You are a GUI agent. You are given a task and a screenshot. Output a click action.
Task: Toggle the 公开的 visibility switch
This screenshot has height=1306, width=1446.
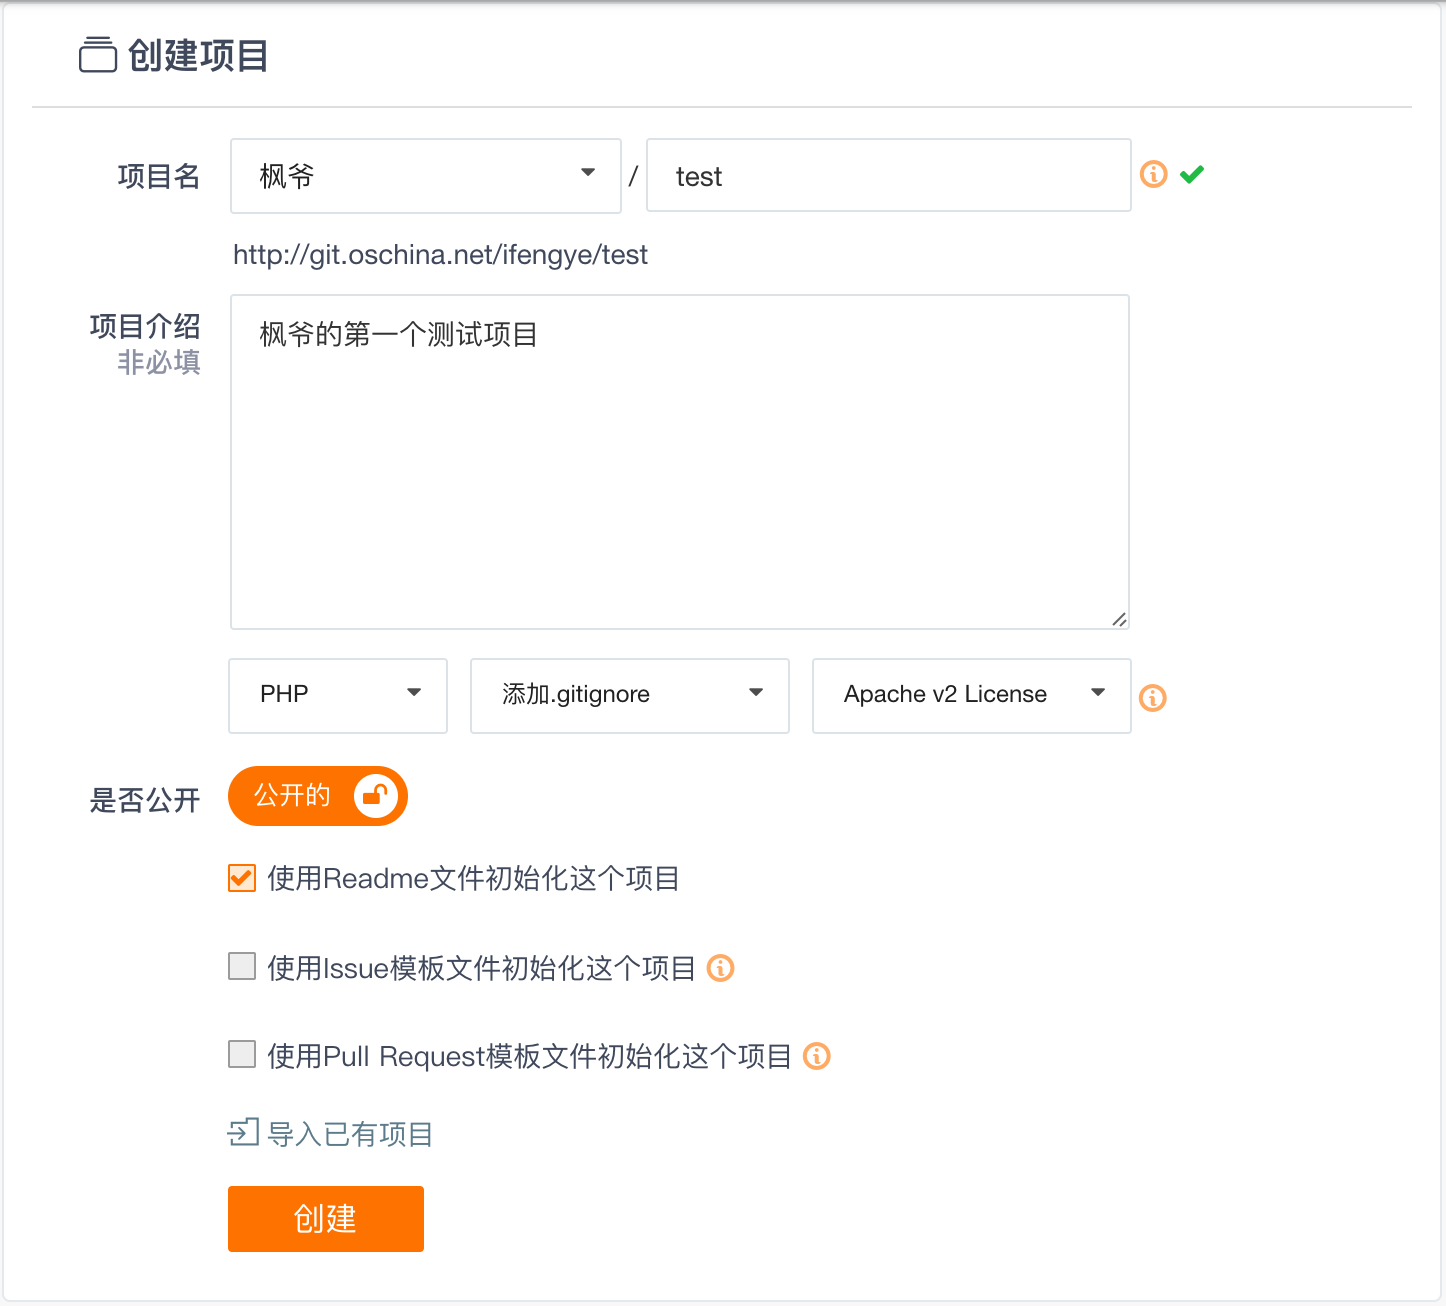(317, 796)
